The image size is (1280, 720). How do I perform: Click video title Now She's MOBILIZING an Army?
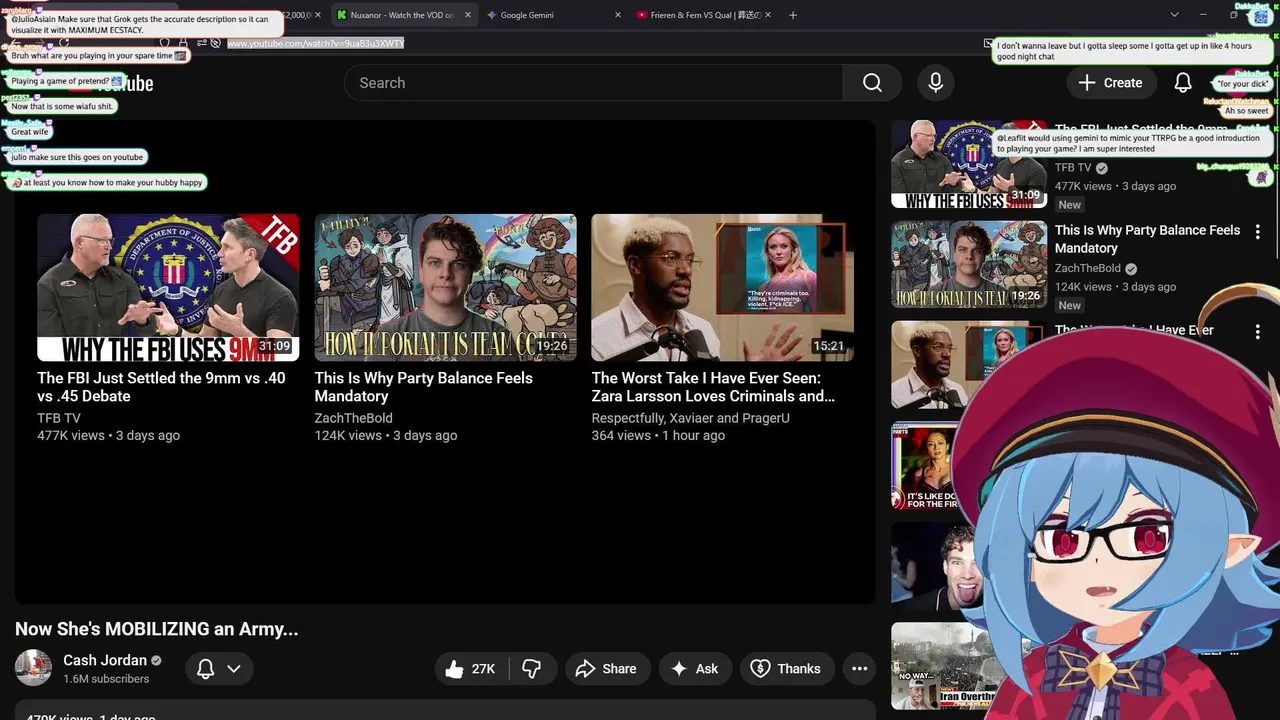(x=157, y=629)
